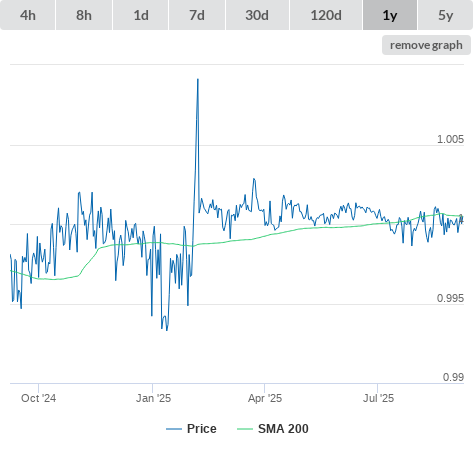
Task: Click the Apr '25 axis label
Action: coord(265,398)
